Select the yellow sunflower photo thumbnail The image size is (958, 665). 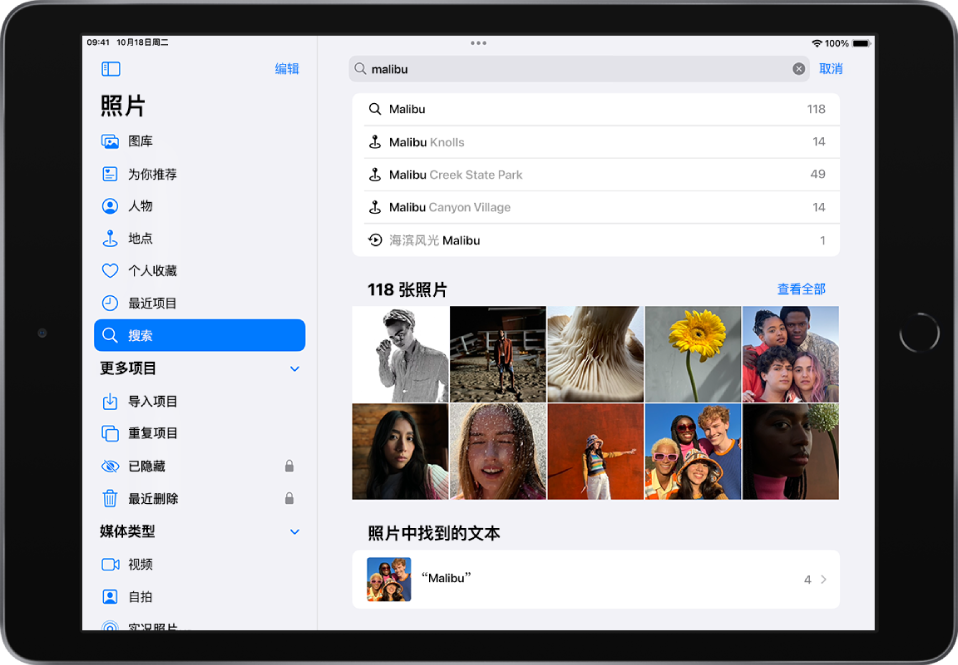click(x=693, y=354)
